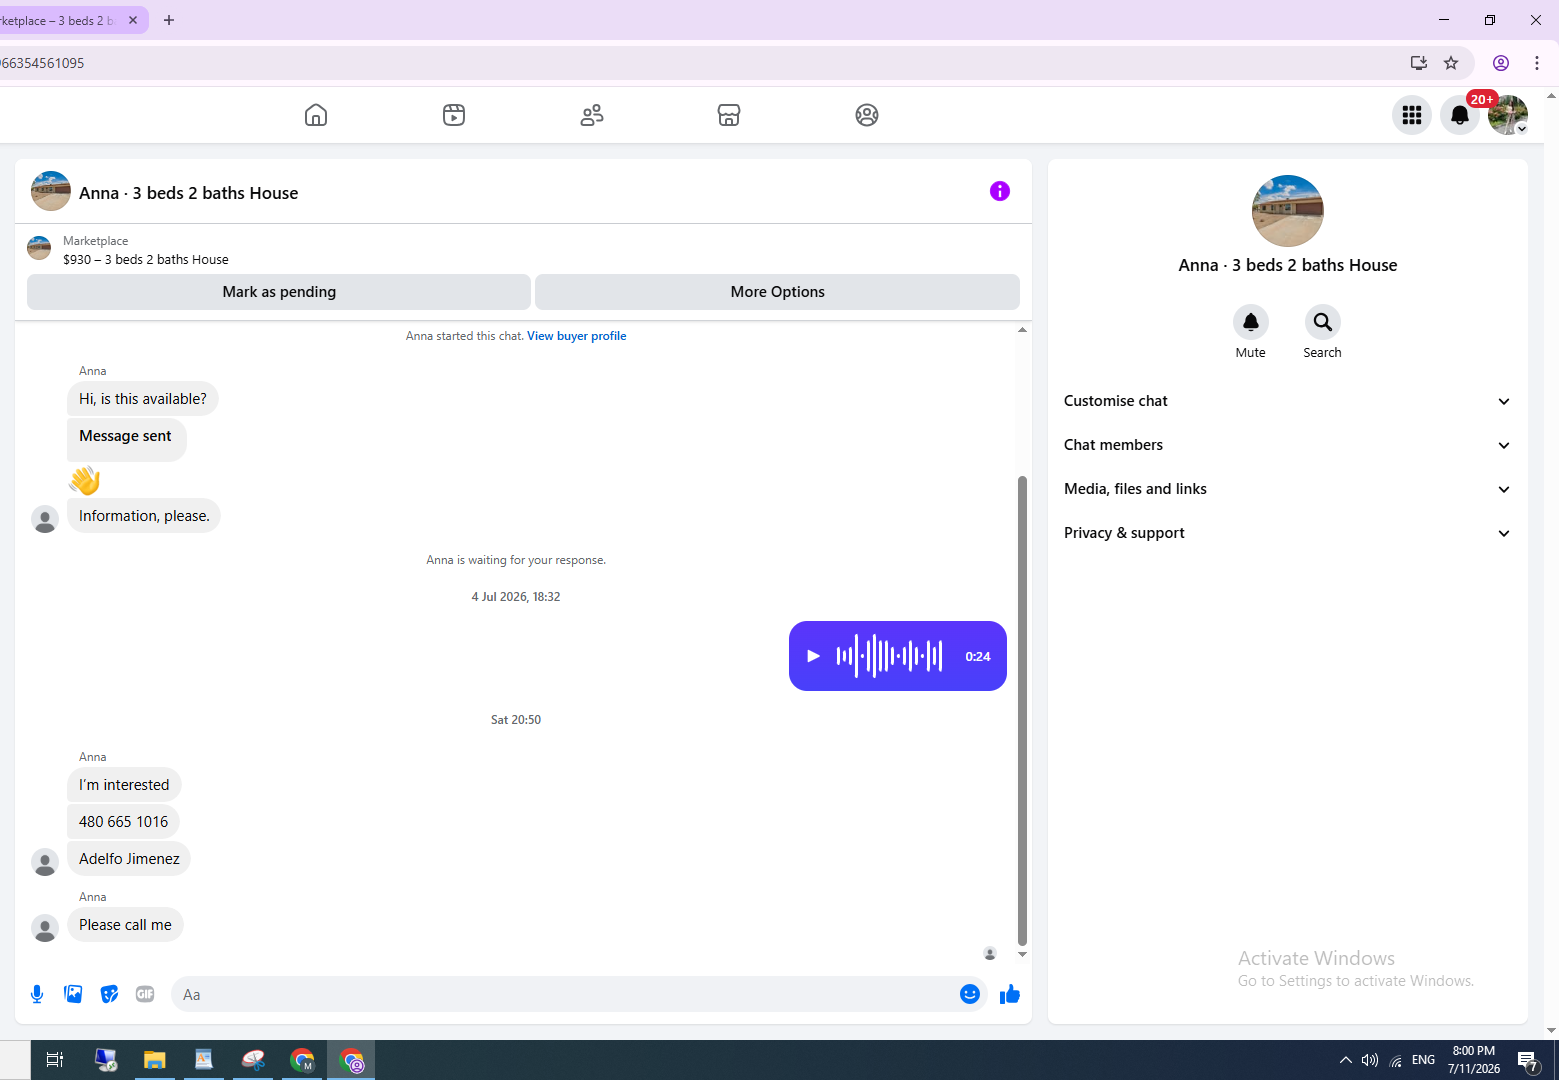This screenshot has width=1559, height=1080.
Task: Click the 'Adelfo Jimenez' message bubble
Action: (129, 859)
